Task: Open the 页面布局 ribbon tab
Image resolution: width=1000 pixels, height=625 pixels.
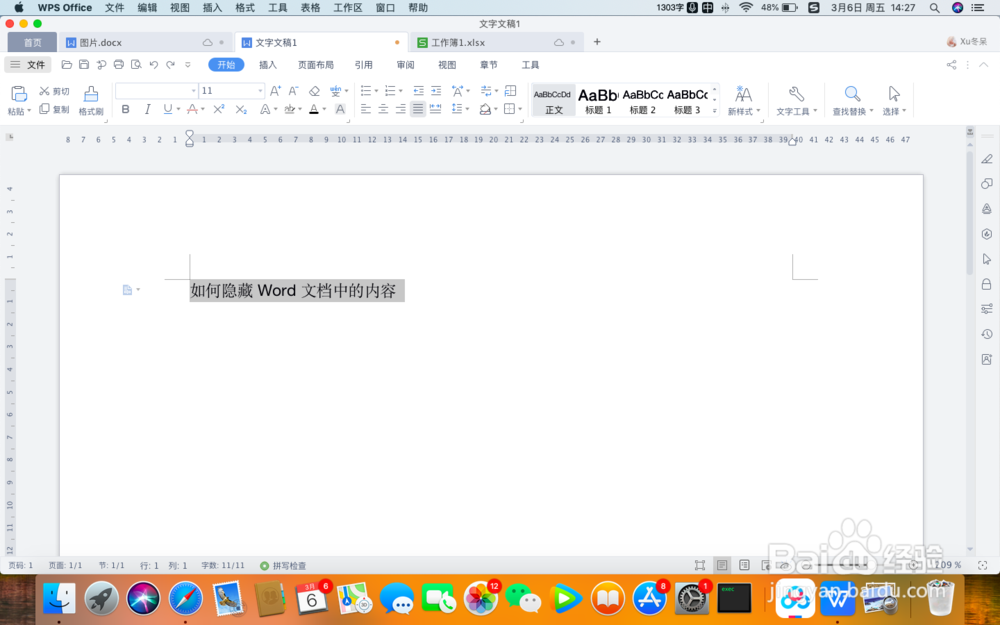Action: 316,64
